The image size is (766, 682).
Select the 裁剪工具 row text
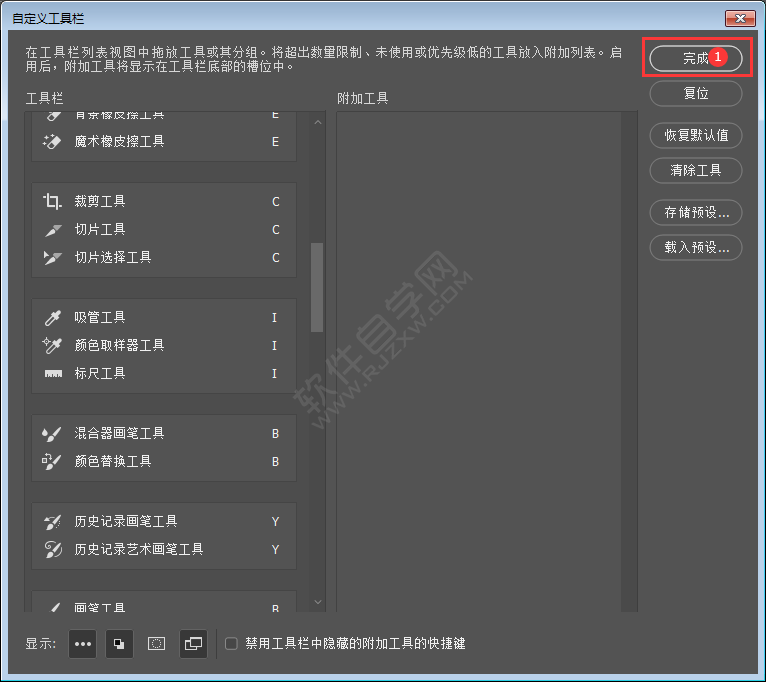[100, 201]
